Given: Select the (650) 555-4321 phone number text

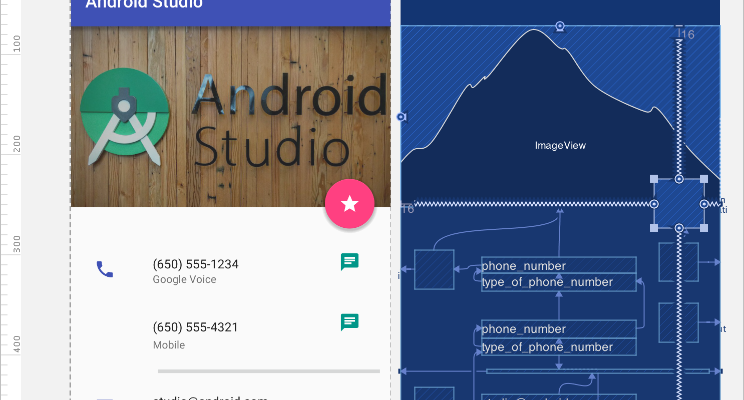Looking at the screenshot, I should tap(195, 327).
